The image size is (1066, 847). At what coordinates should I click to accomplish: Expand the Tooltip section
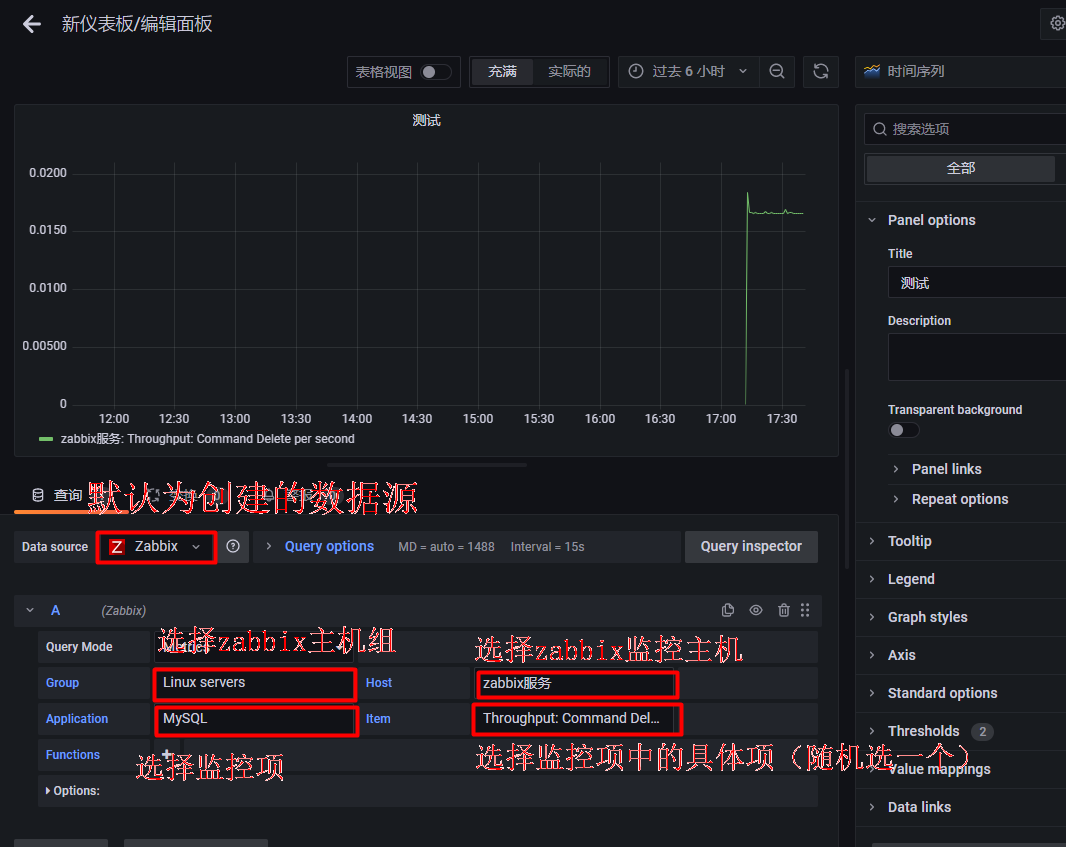tap(910, 541)
